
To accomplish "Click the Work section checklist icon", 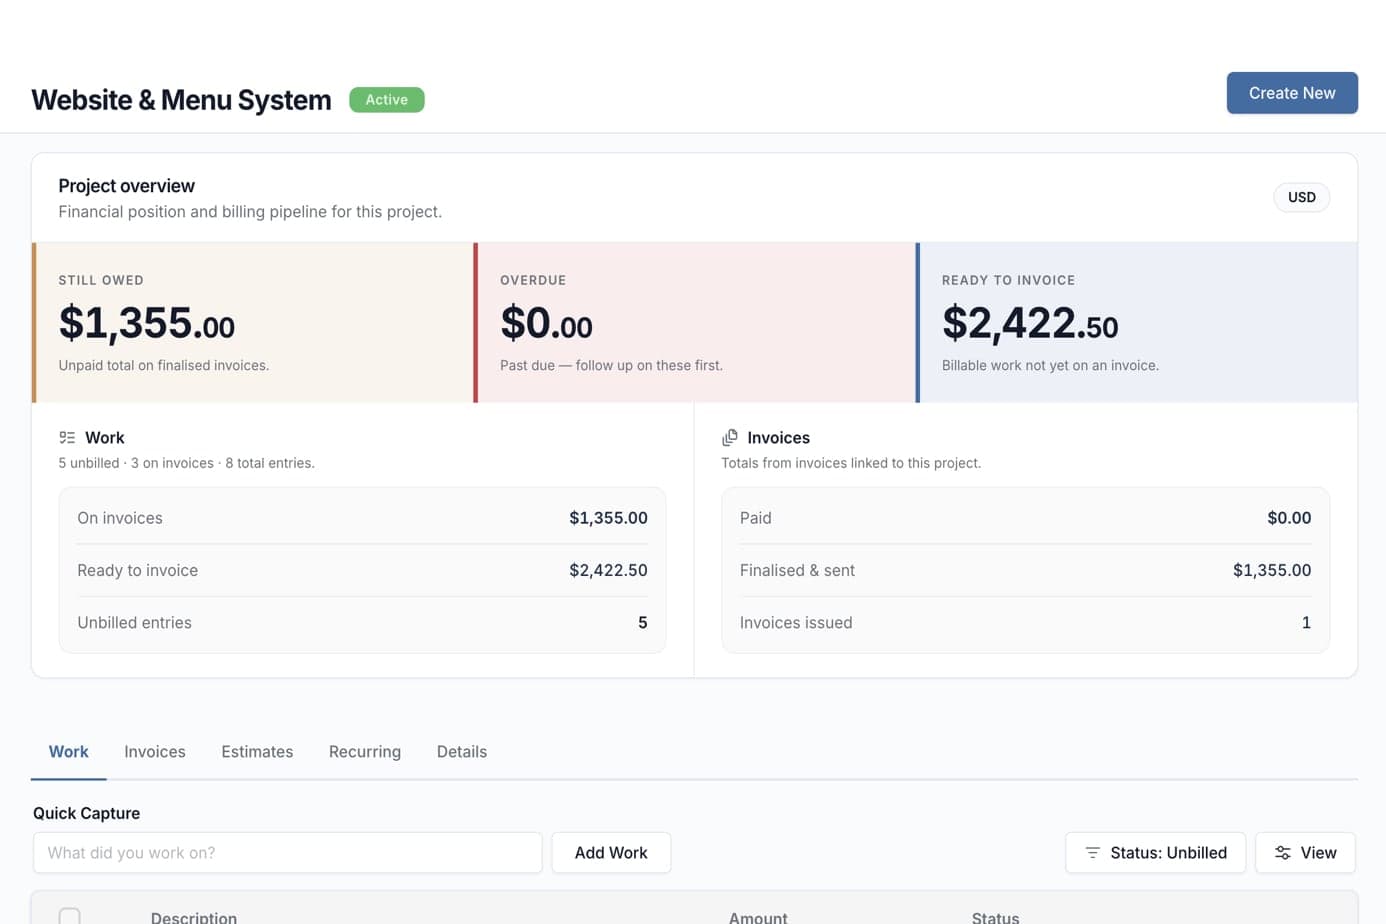I will [67, 438].
